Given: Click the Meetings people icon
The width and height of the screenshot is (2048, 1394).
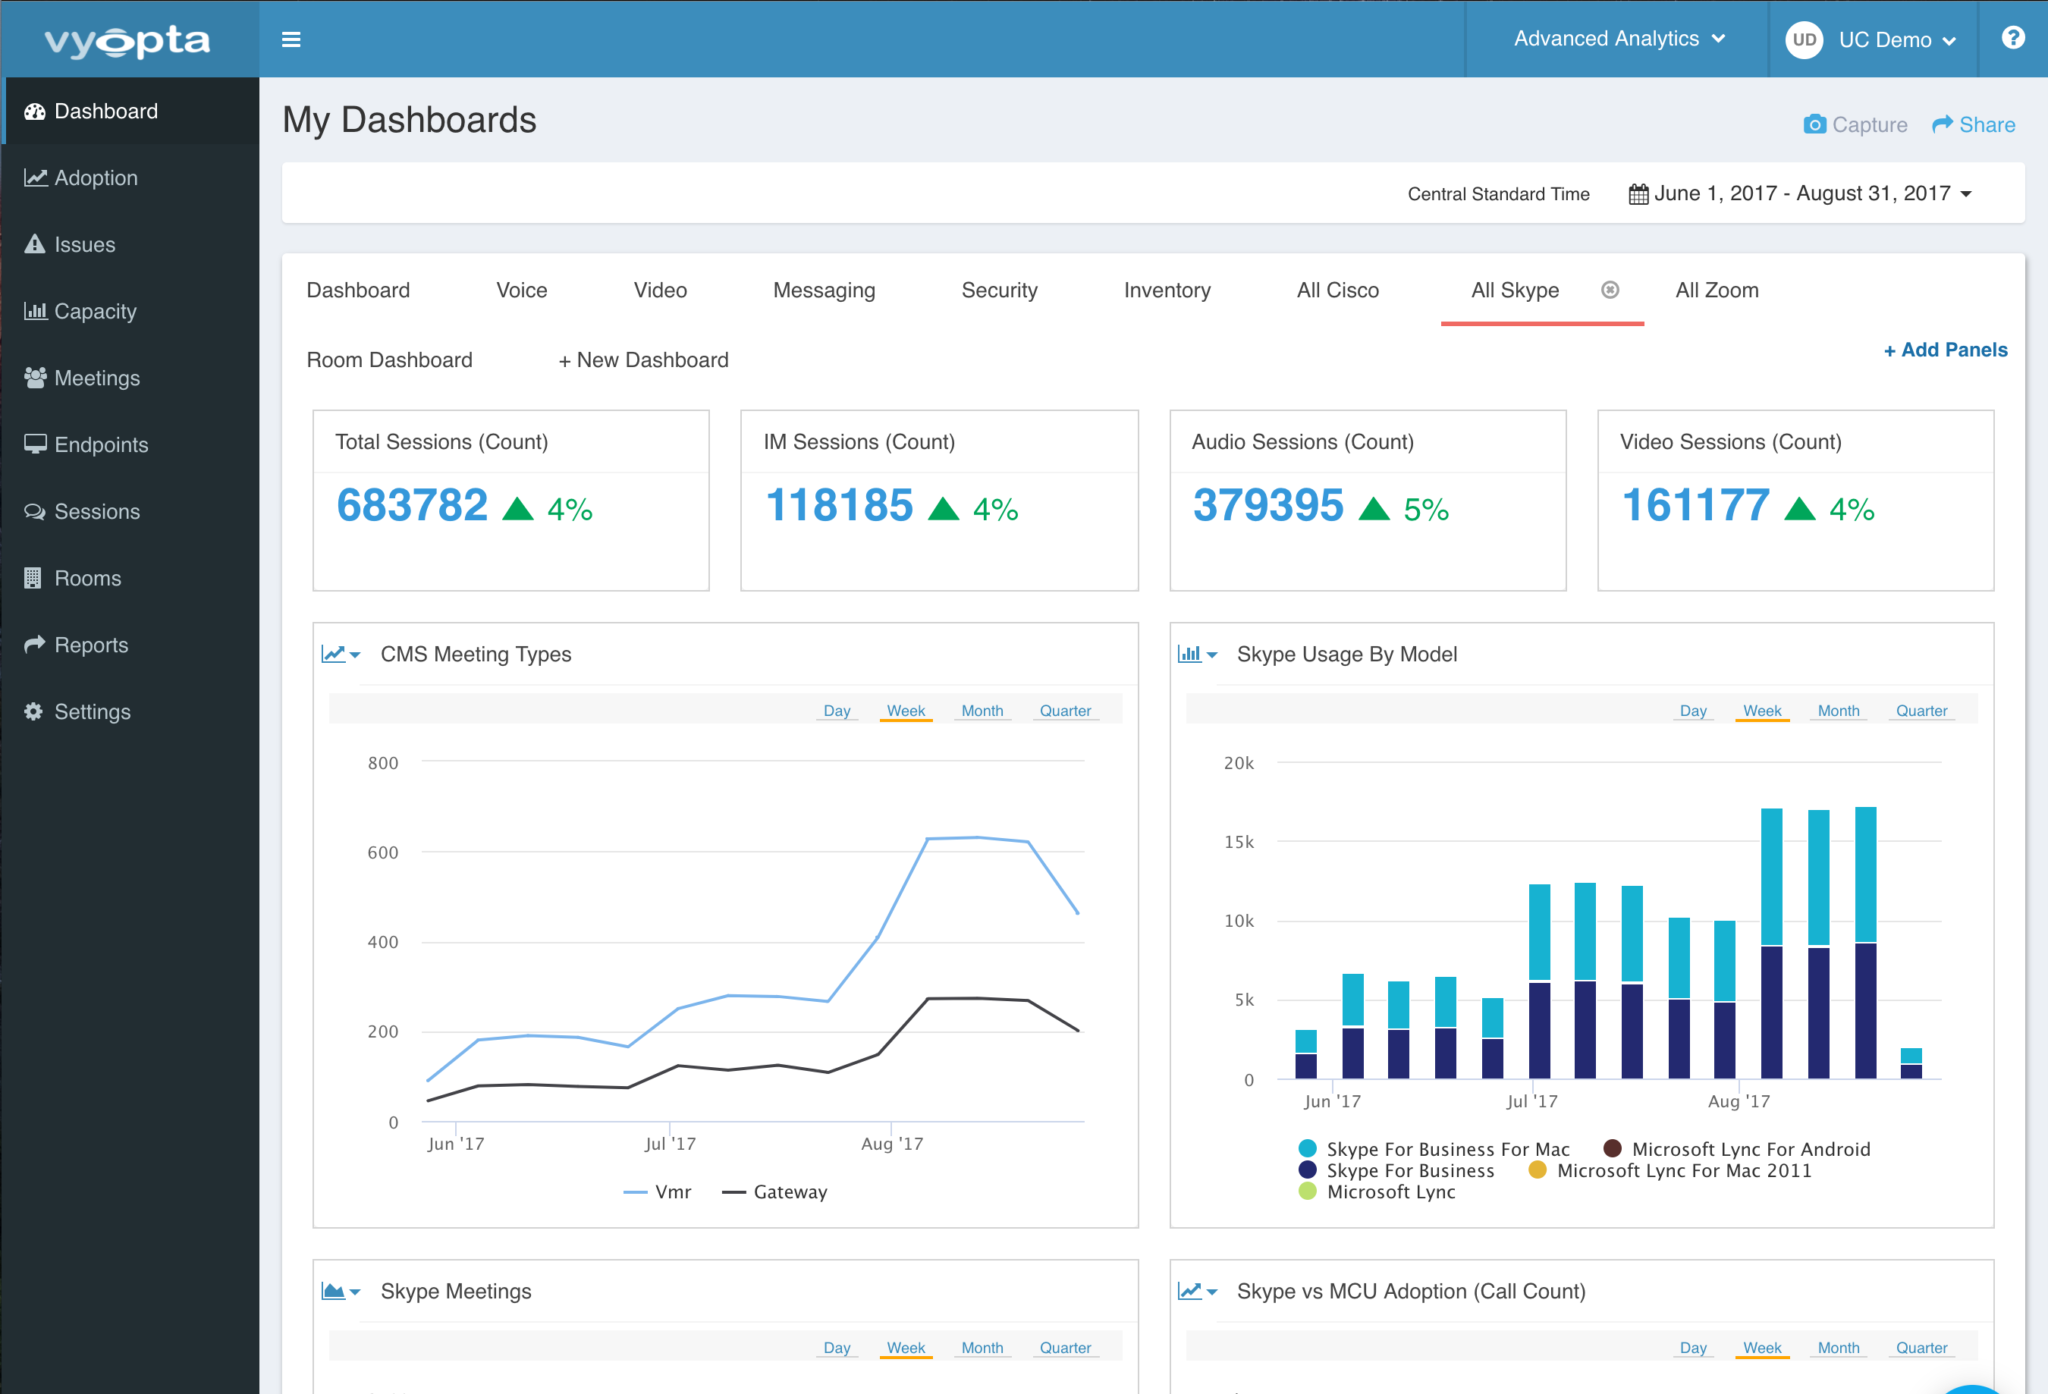Looking at the screenshot, I should click(x=35, y=378).
